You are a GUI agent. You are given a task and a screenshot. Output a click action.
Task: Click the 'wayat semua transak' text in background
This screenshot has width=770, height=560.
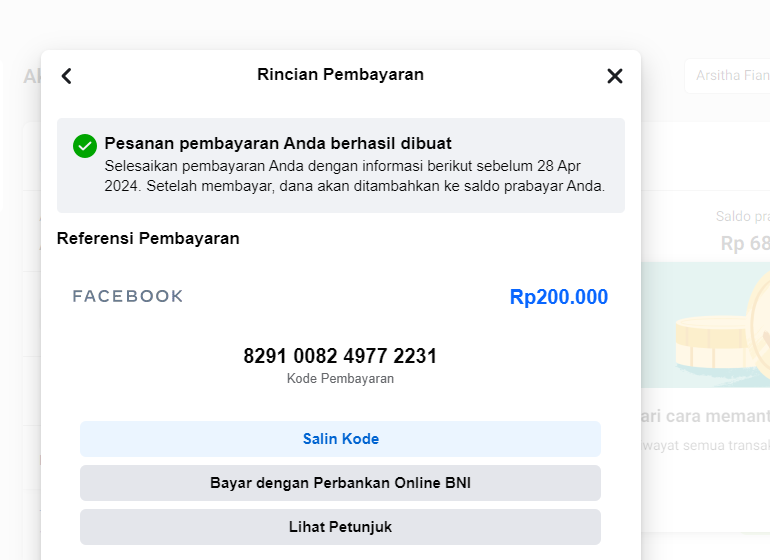click(x=706, y=445)
